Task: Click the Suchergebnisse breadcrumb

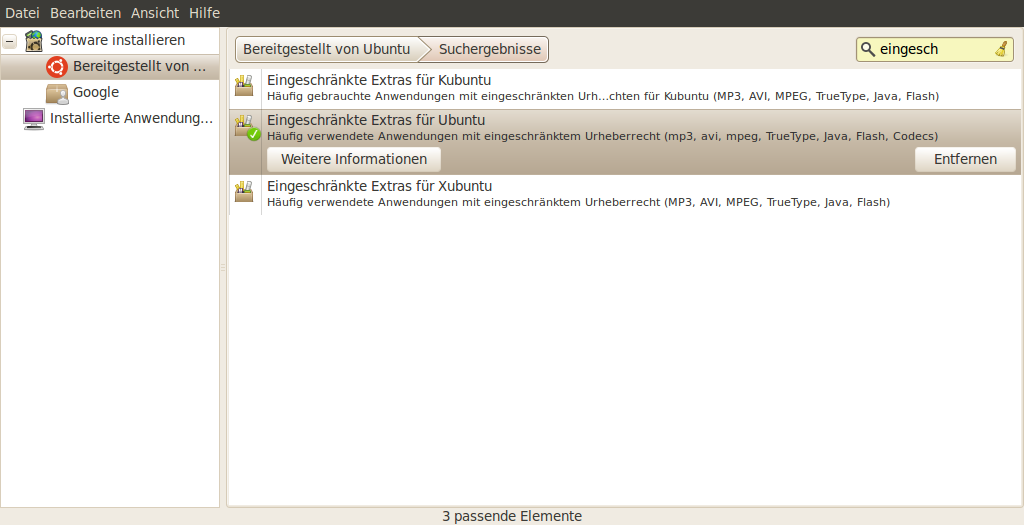Action: click(490, 49)
